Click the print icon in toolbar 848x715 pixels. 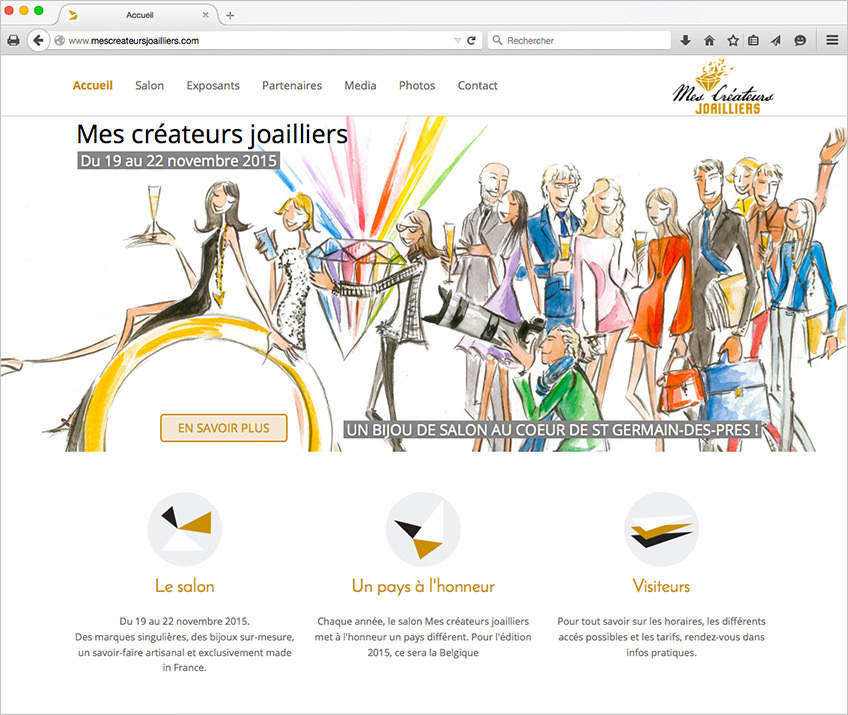pos(12,41)
